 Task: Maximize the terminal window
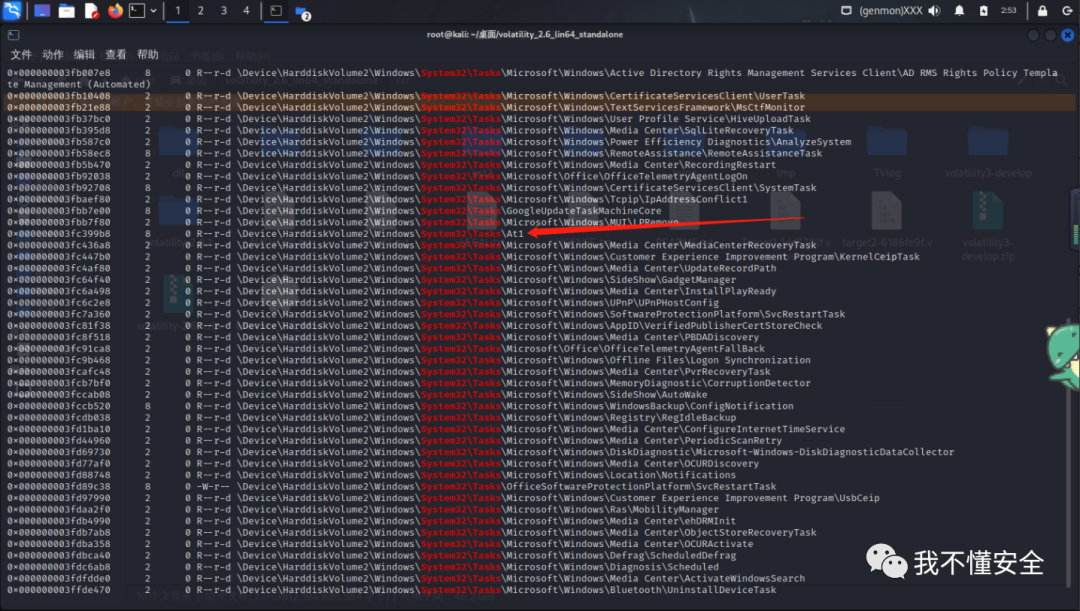tap(1050, 34)
